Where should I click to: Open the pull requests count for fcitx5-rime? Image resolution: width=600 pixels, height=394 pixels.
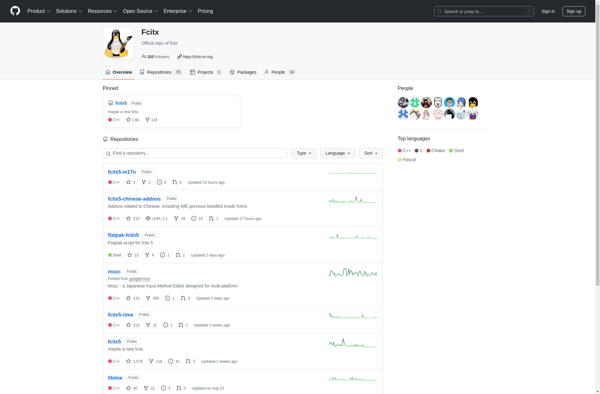(183, 325)
